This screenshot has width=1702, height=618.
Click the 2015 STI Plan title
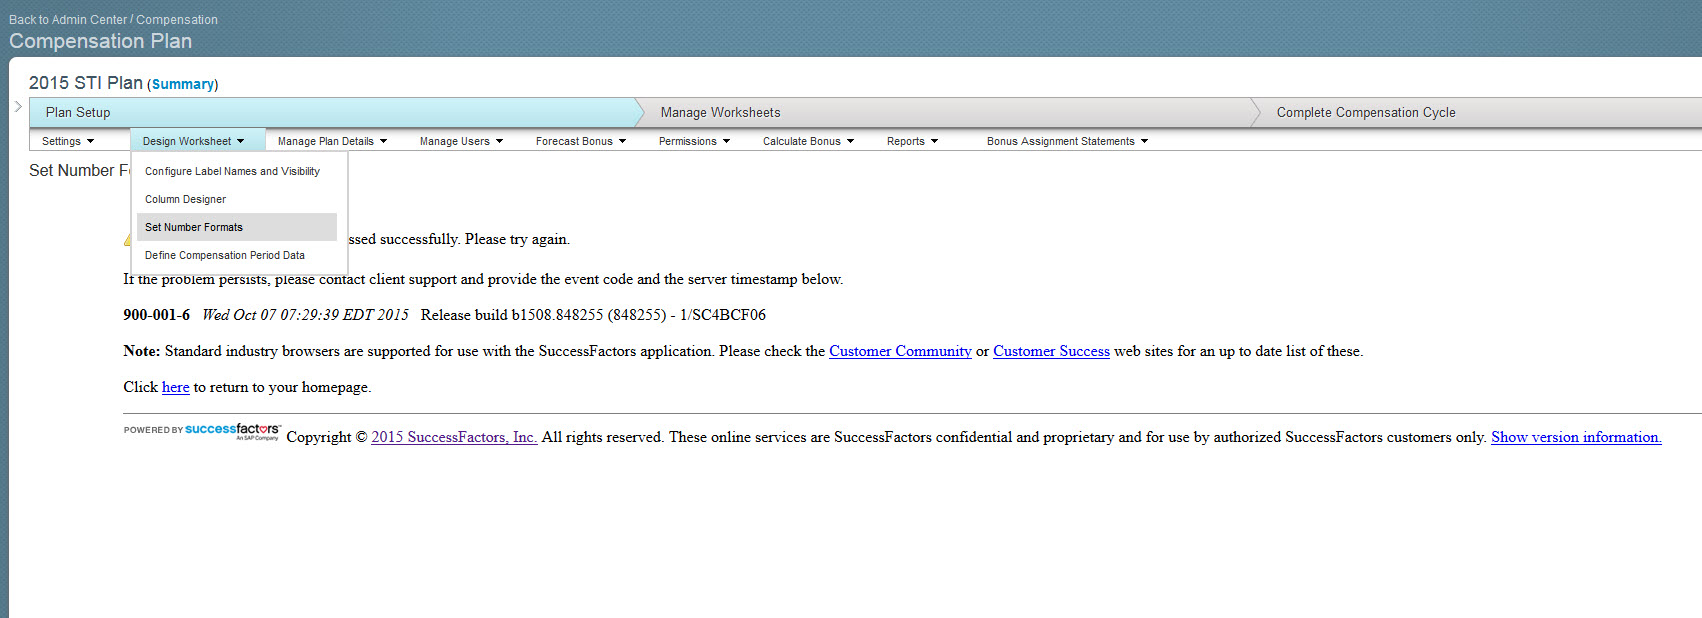pyautogui.click(x=86, y=83)
